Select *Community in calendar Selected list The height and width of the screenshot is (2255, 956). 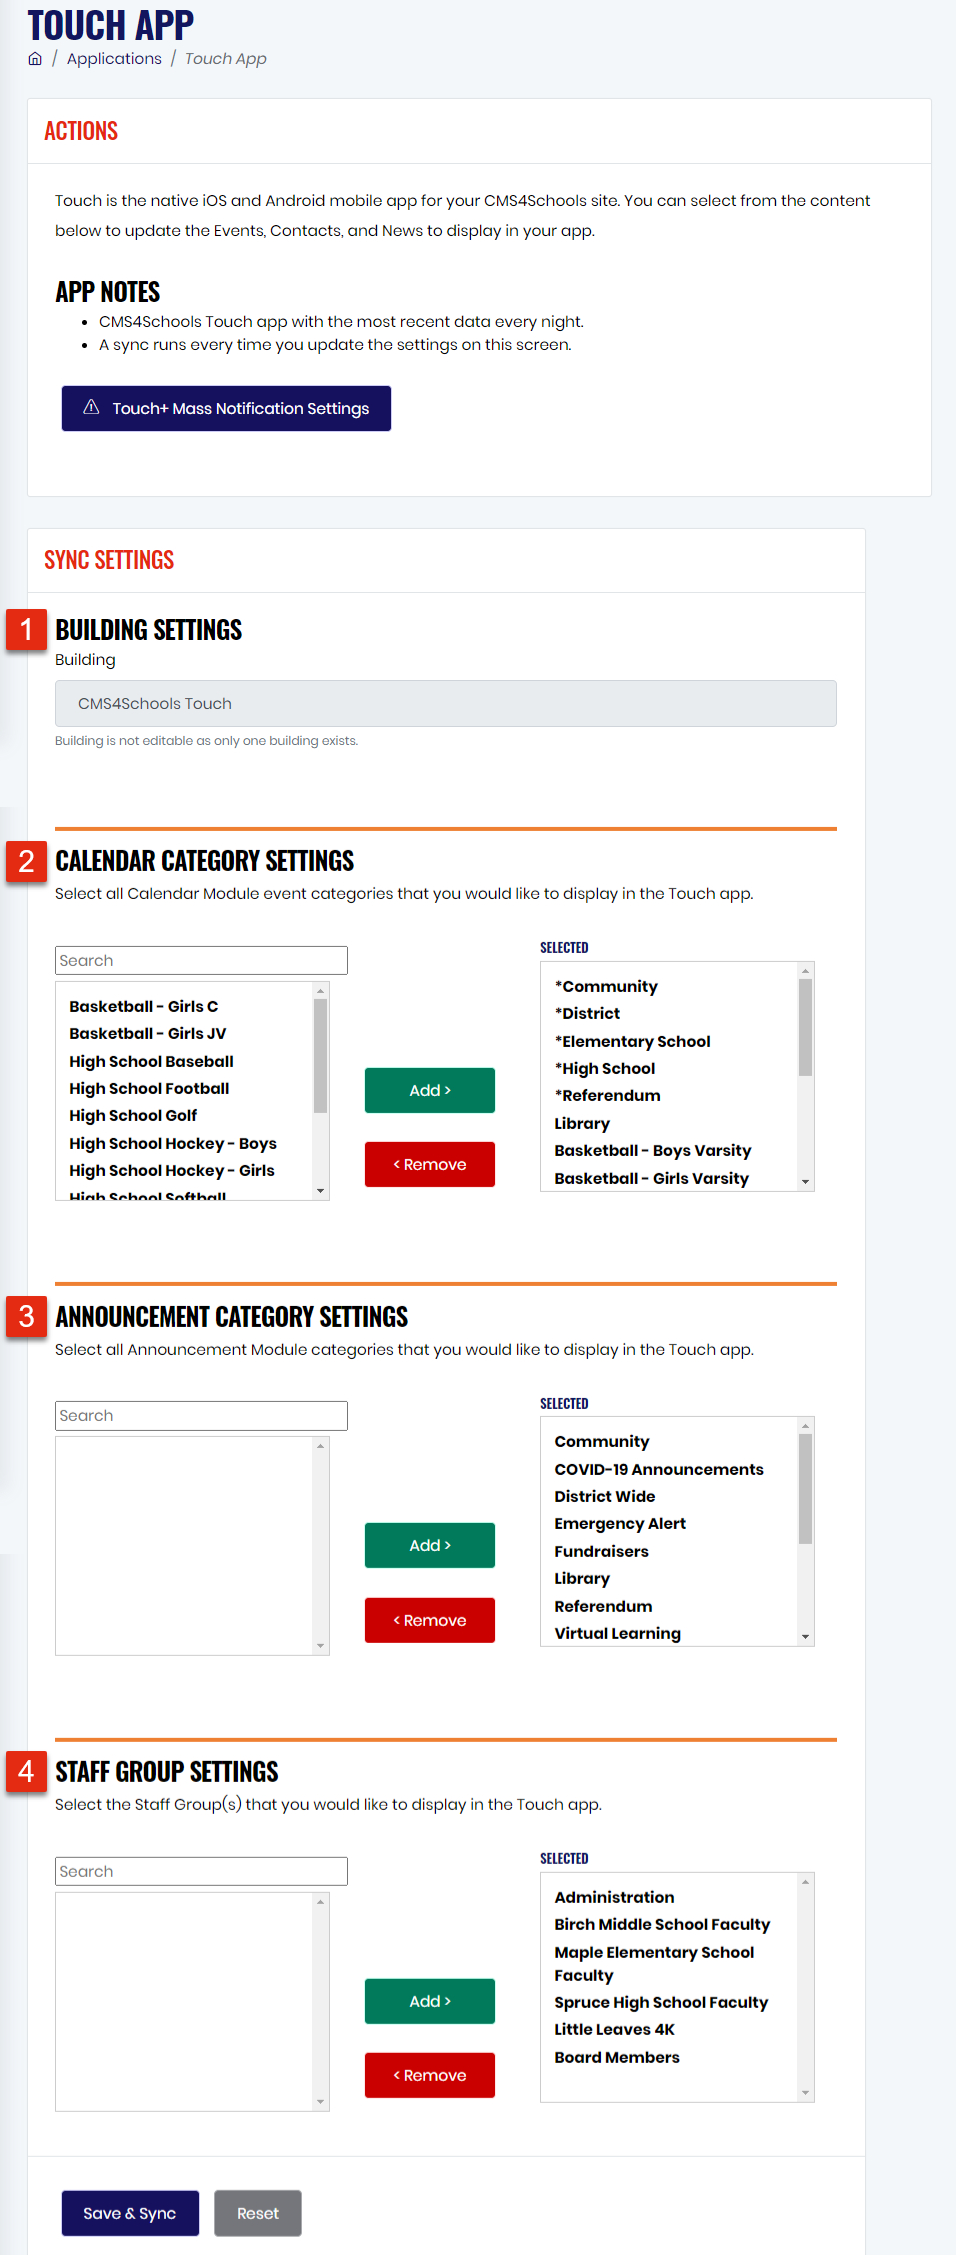tap(606, 986)
